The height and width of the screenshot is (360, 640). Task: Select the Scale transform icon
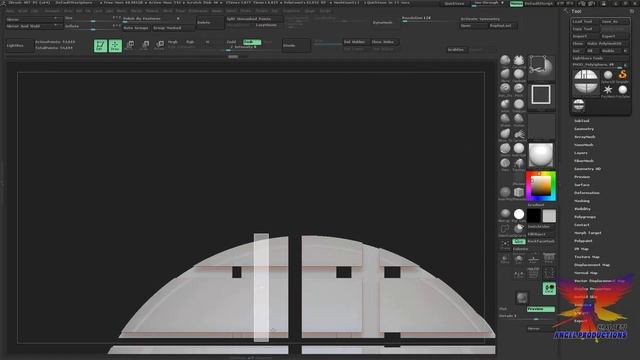click(x=145, y=45)
